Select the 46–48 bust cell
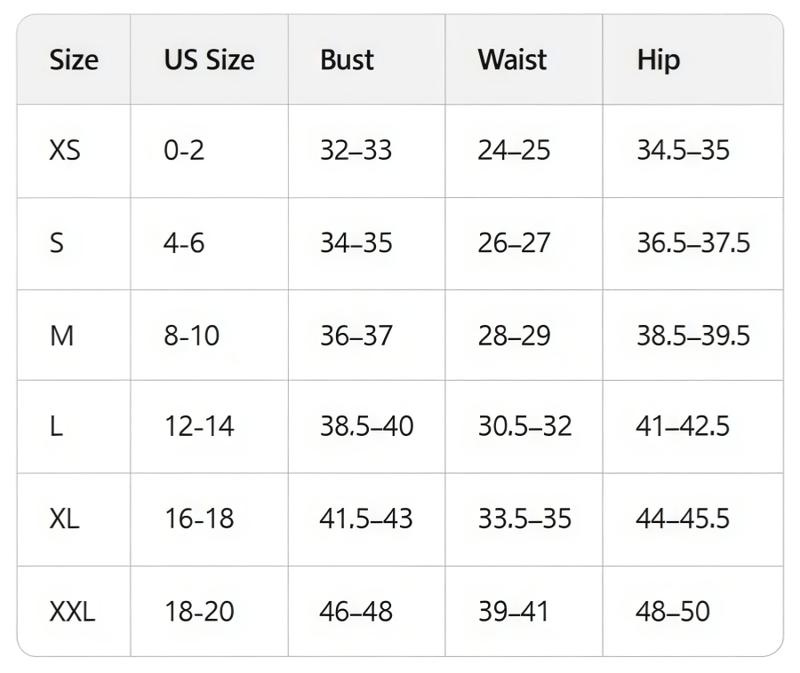This screenshot has height=673, width=800. 356,611
